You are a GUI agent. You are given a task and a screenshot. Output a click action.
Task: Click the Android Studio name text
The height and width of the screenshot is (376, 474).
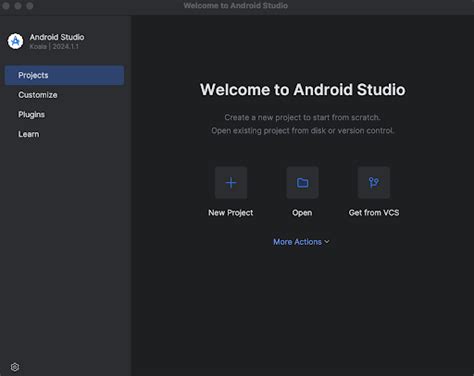(57, 37)
